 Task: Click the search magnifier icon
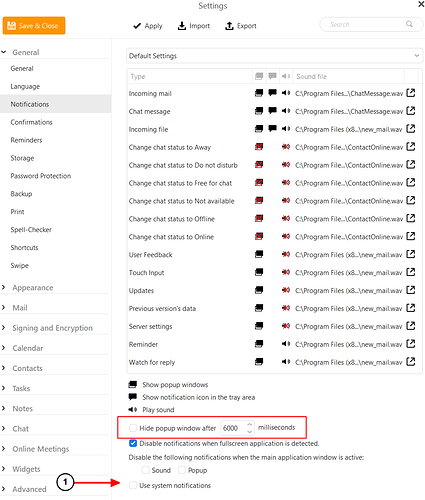tap(409, 24)
